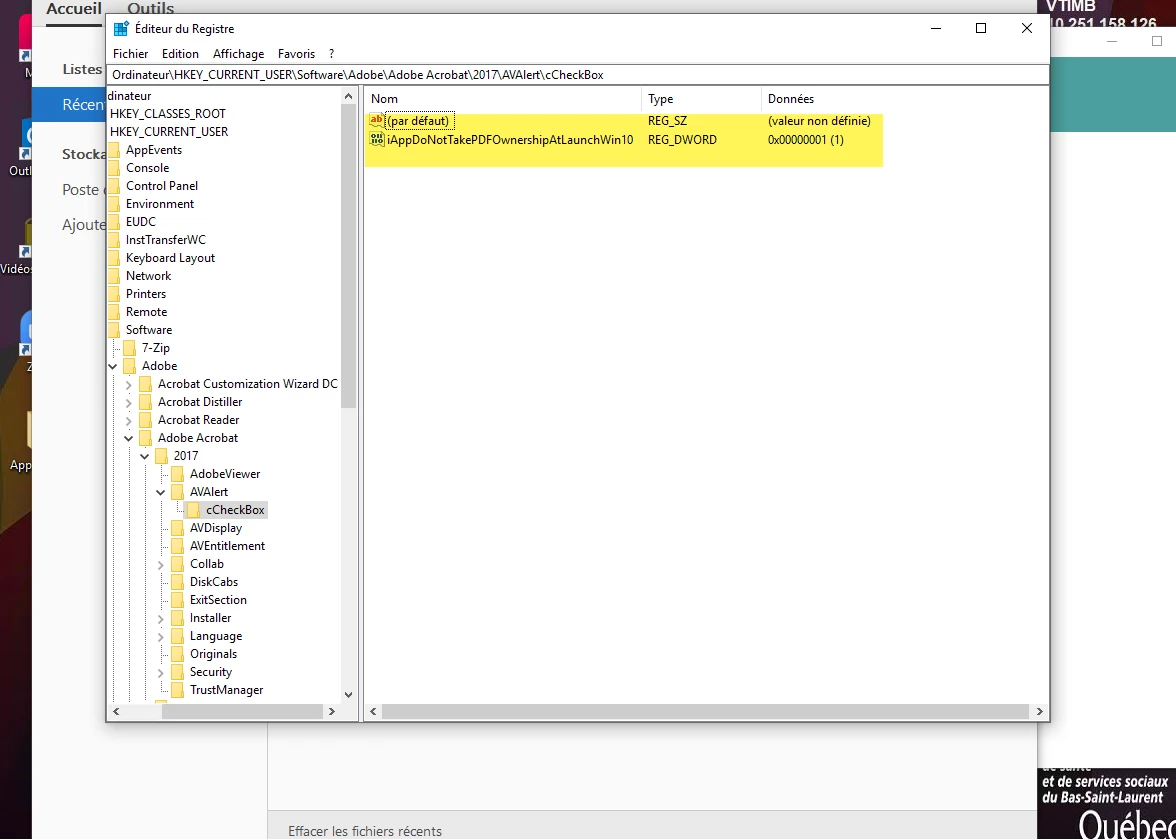The height and width of the screenshot is (839, 1176).
Task: Click the Adobe folder icon
Action: click(129, 366)
